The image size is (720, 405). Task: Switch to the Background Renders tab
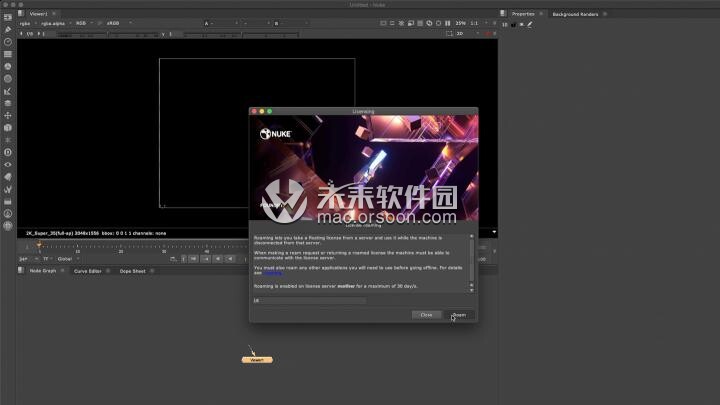click(575, 14)
